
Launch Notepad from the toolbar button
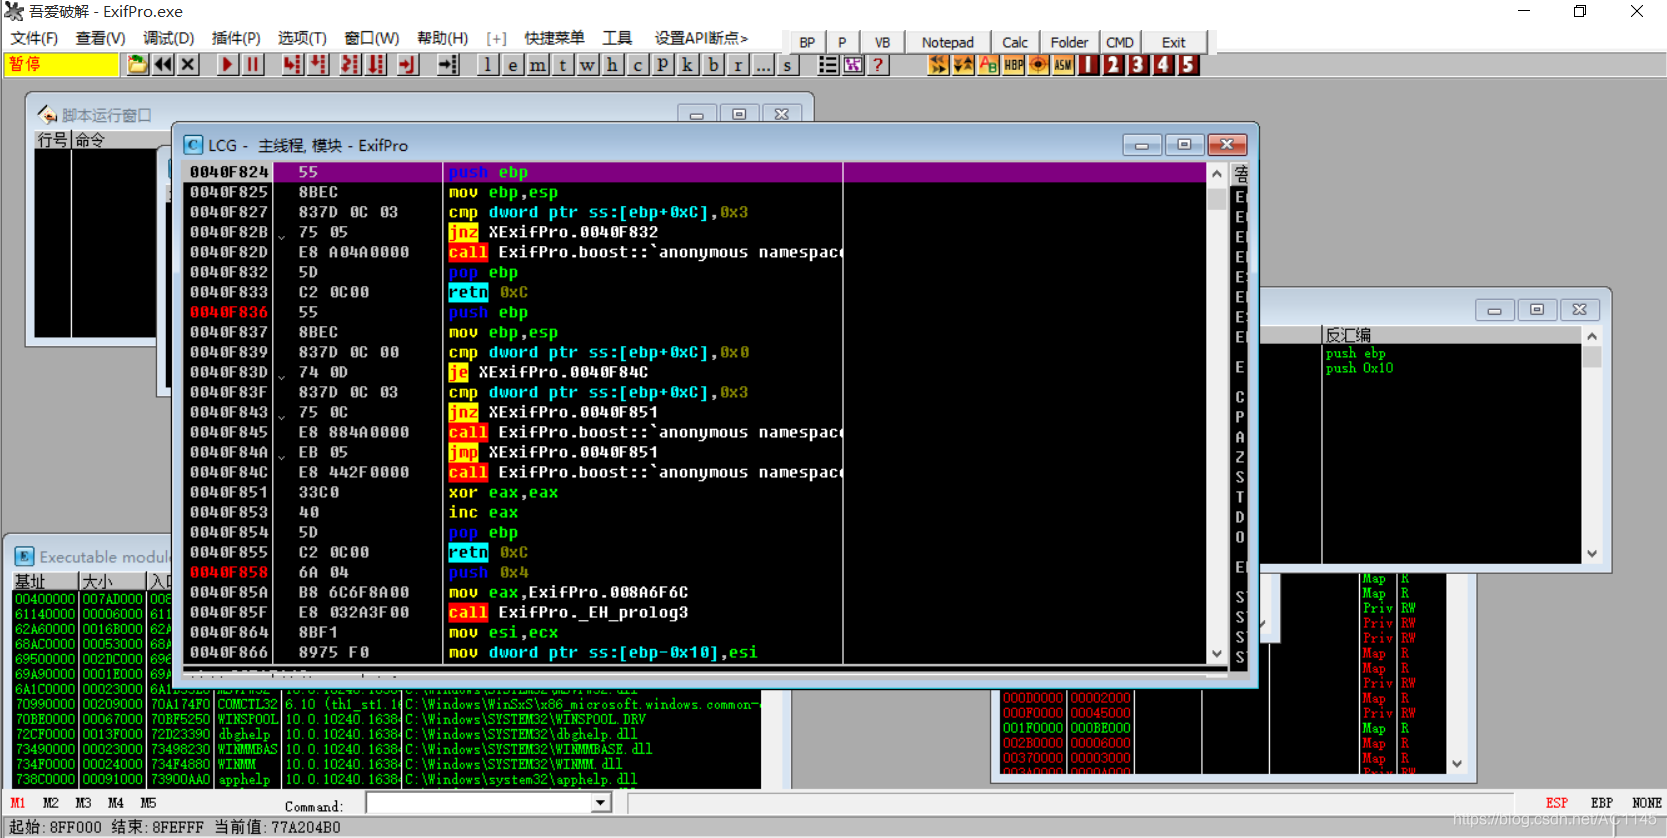947,42
